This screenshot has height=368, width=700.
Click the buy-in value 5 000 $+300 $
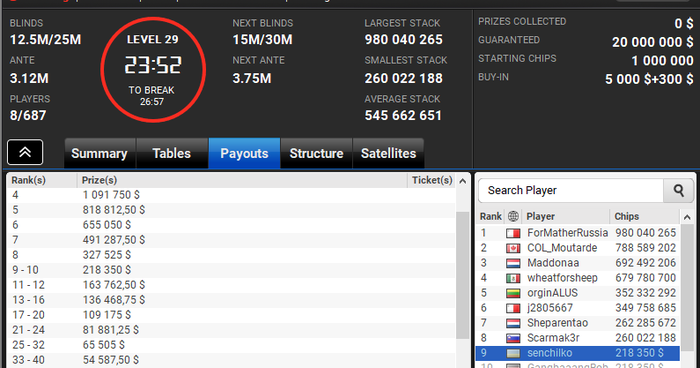[649, 79]
